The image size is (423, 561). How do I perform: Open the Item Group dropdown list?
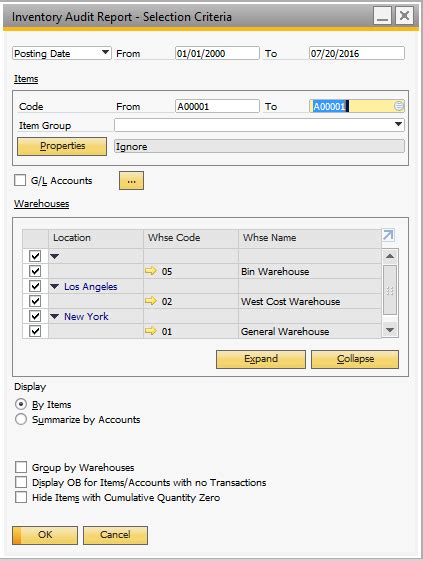pos(398,125)
